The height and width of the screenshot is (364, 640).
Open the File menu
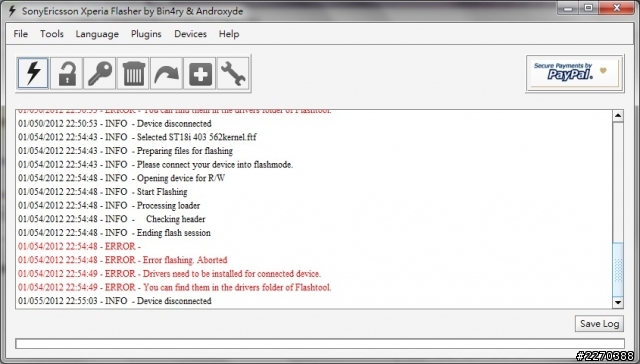20,34
